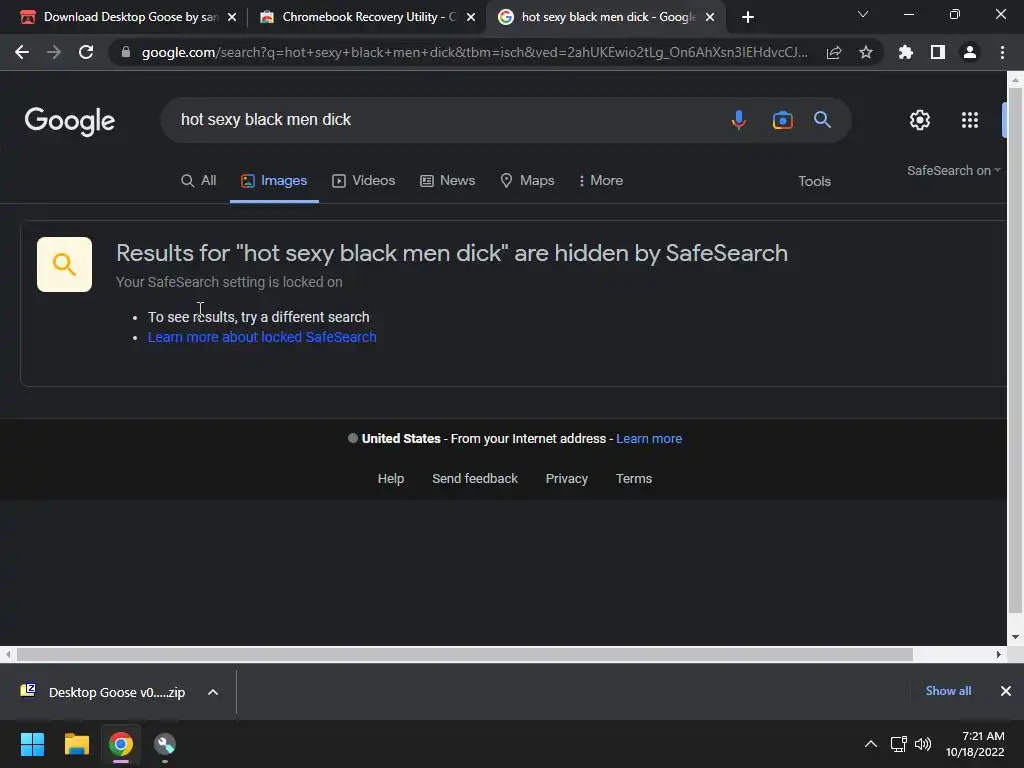Expand the More search categories

(600, 181)
